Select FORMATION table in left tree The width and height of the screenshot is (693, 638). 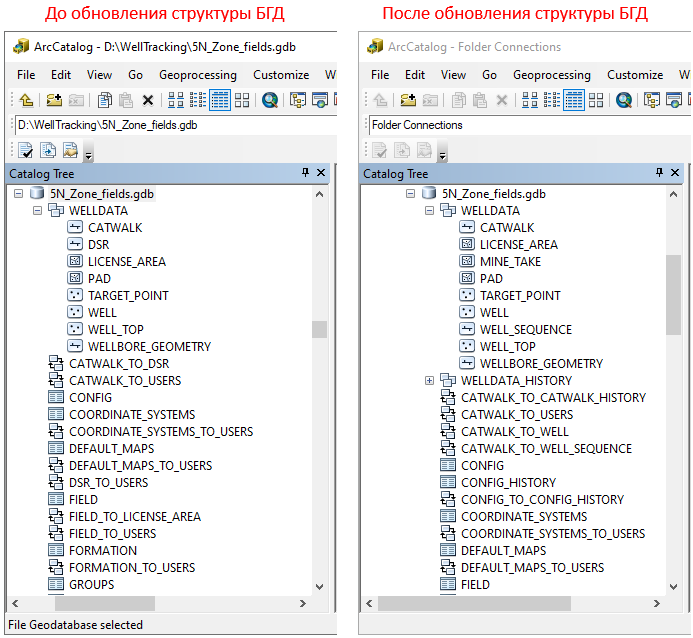(x=103, y=551)
